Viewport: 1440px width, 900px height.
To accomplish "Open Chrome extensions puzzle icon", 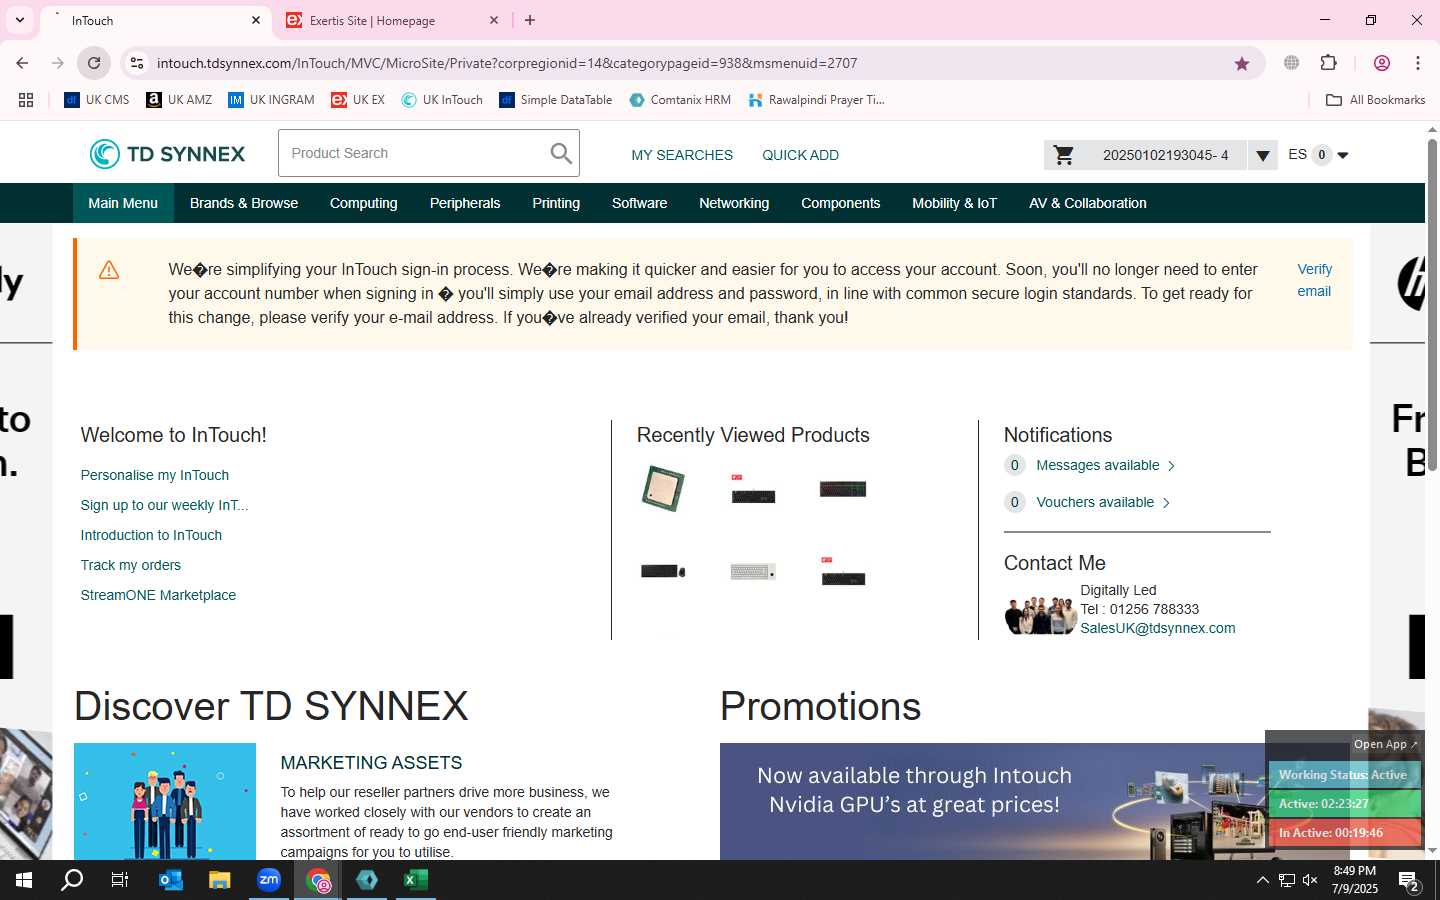I will pyautogui.click(x=1328, y=63).
